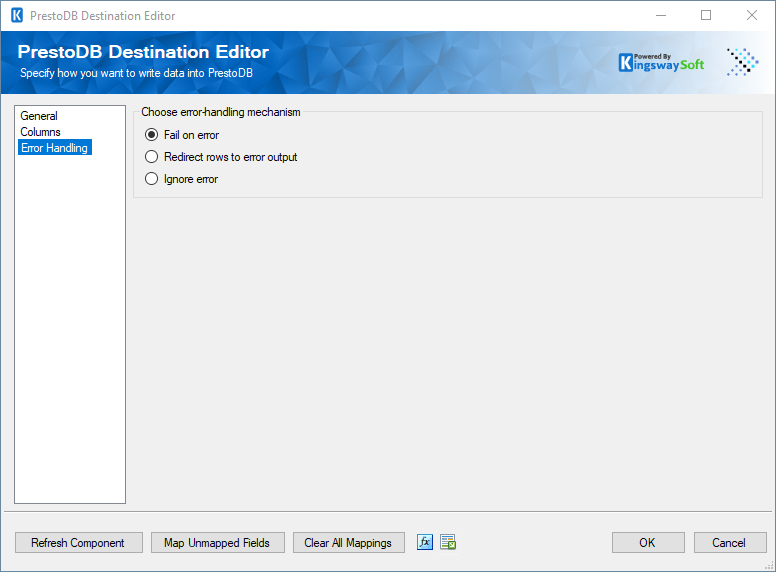
Task: Select the Ignore error radio button
Action: tap(182, 179)
